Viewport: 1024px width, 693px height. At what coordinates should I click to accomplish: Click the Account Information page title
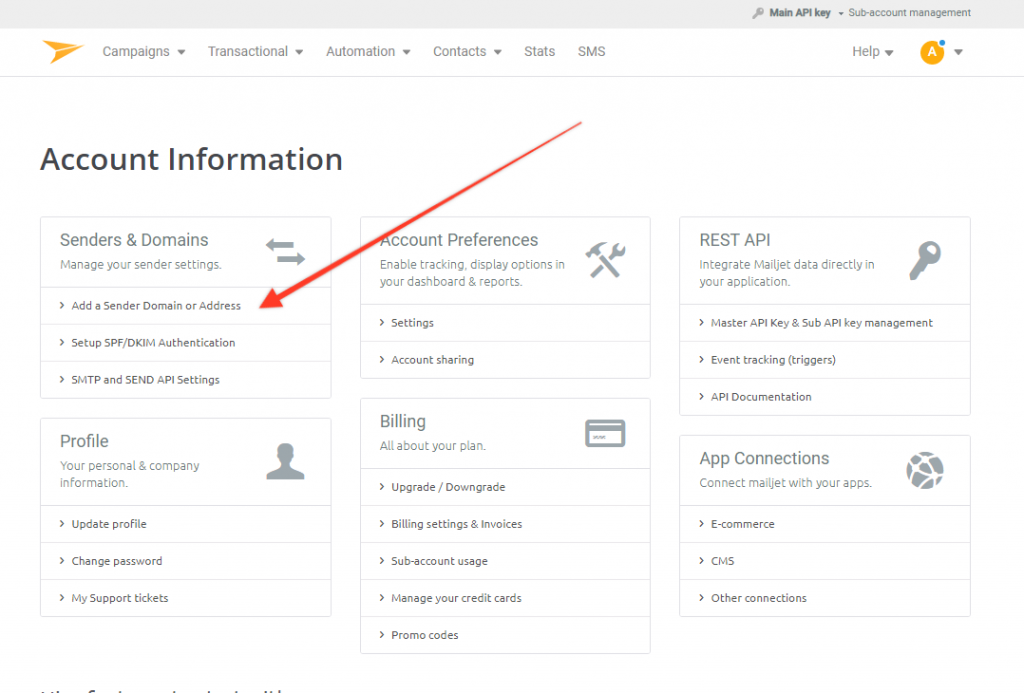coord(191,159)
